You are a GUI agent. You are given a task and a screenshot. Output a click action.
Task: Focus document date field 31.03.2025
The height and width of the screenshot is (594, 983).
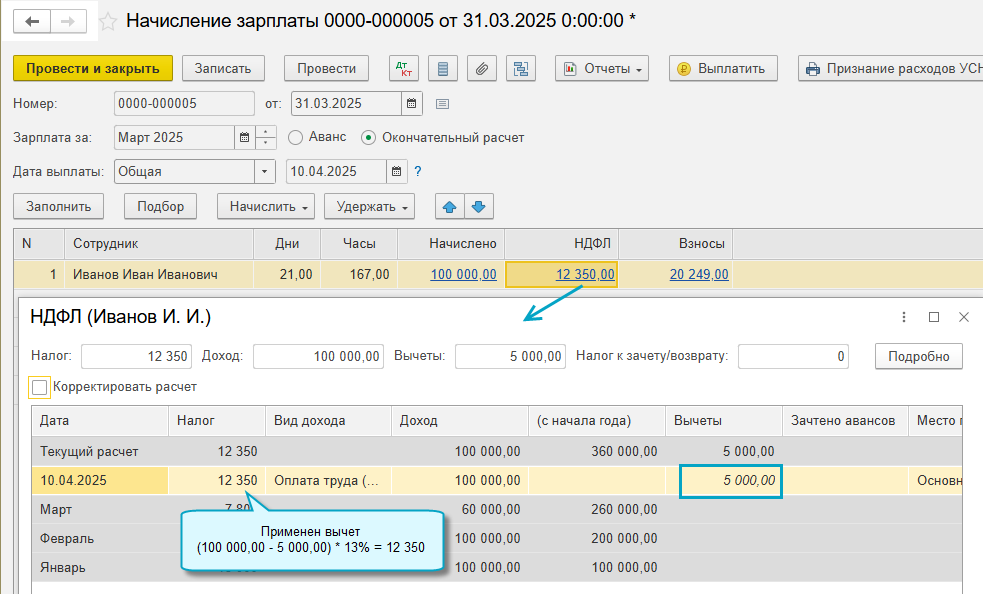click(346, 103)
